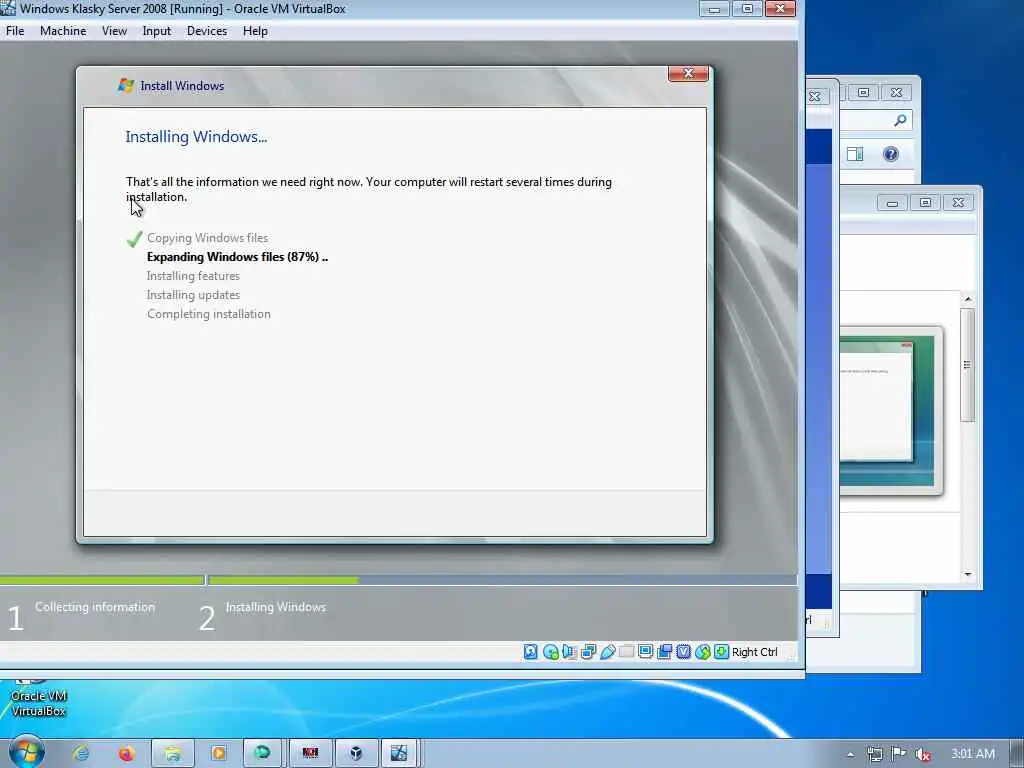Click the network tray icon
Screen dimensions: 1024x768
[x=874, y=754]
